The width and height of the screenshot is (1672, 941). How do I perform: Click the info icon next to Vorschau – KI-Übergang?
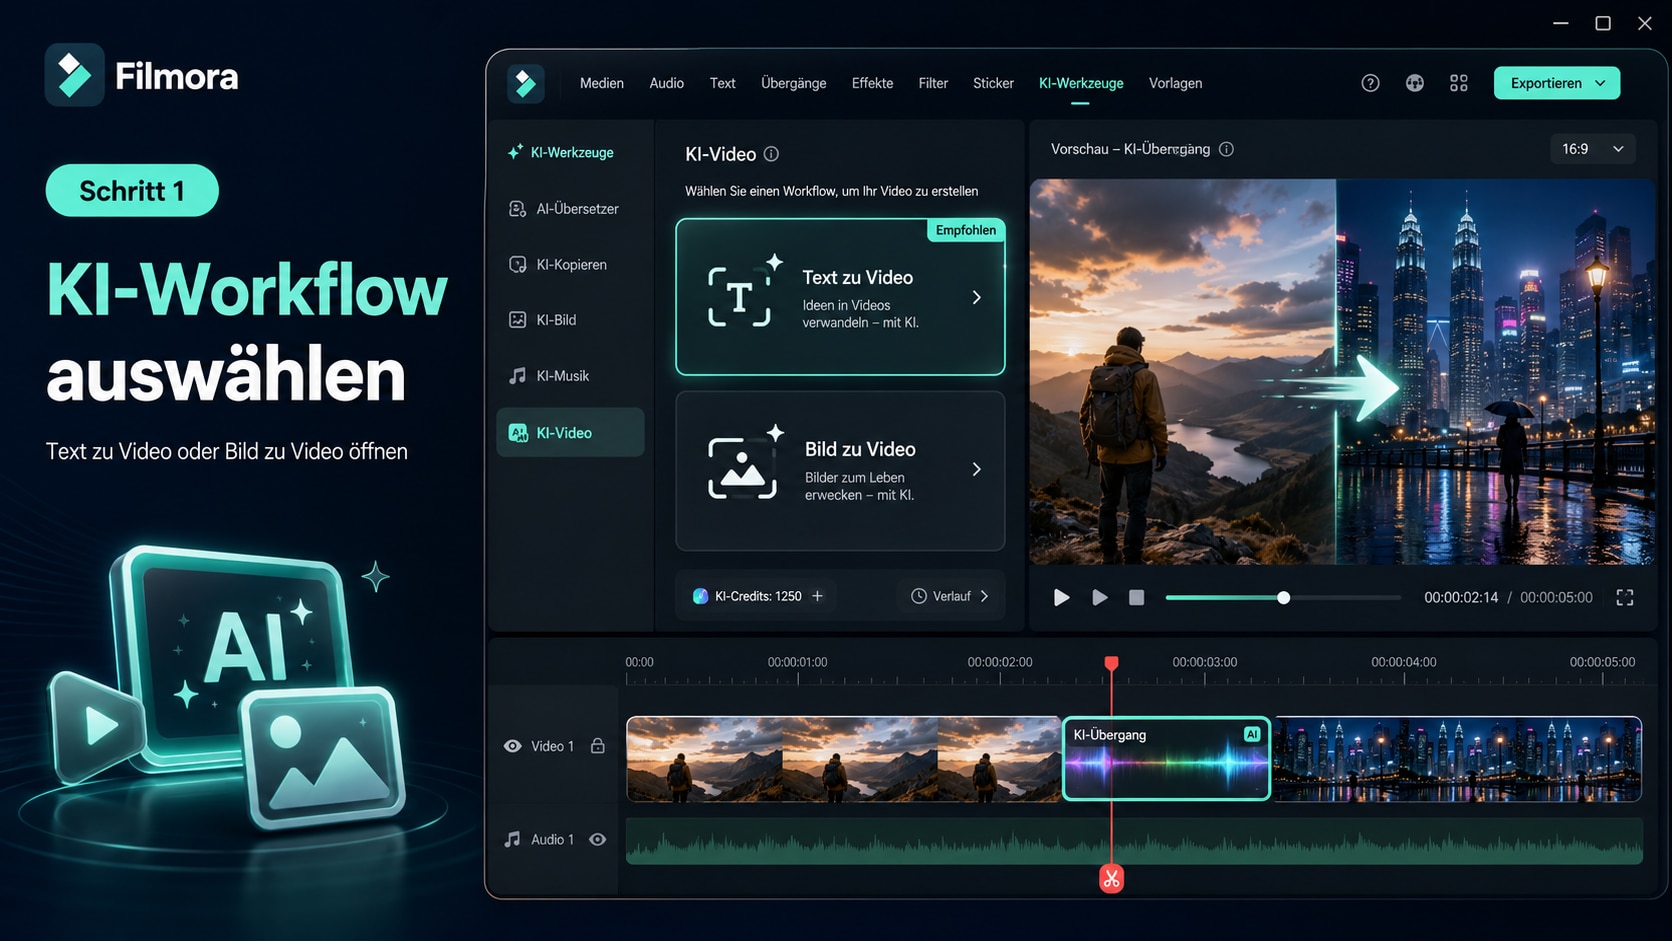point(1226,149)
